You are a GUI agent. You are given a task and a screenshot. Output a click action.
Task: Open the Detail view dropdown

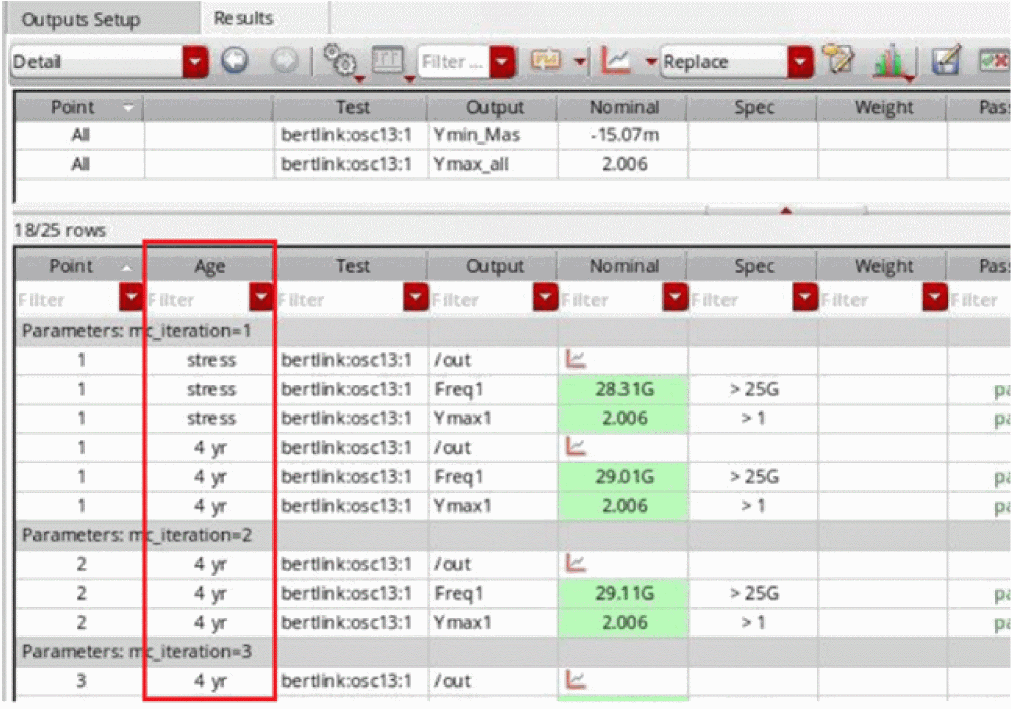(195, 62)
